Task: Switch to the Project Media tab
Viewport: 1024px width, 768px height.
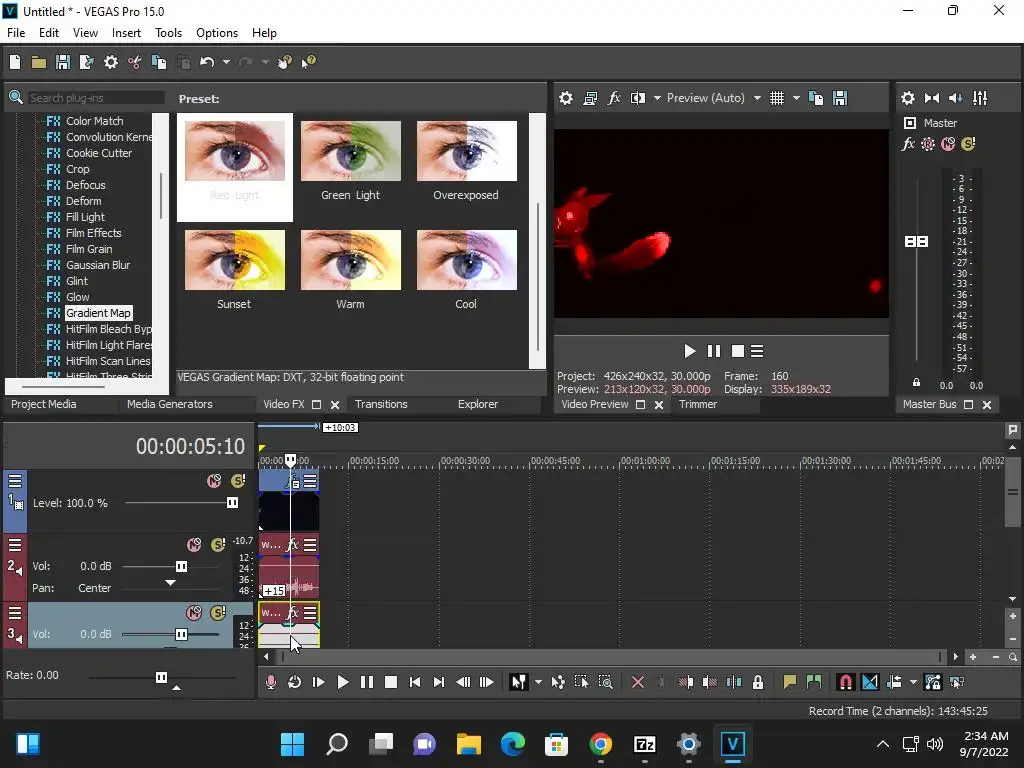Action: (x=44, y=404)
